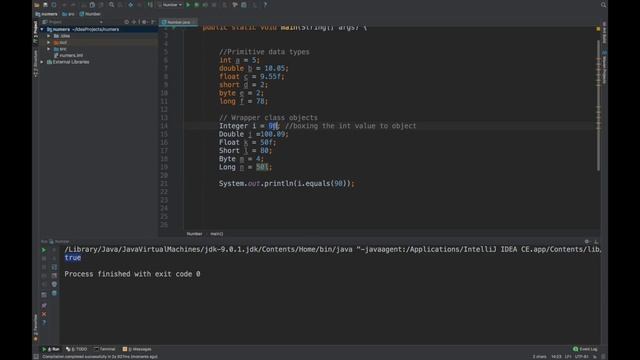Click the tool window toggle icon at bottom left

coord(36,357)
